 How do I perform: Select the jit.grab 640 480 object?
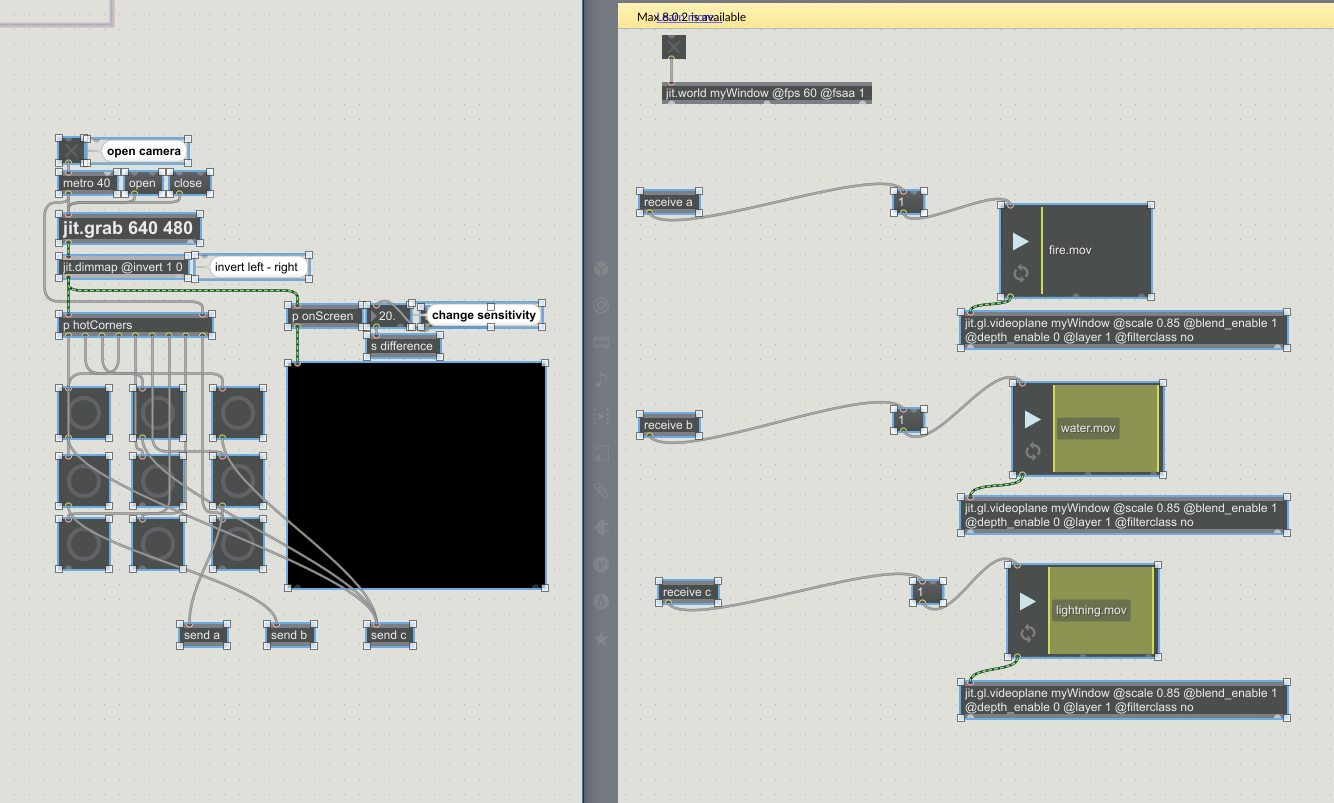click(129, 228)
